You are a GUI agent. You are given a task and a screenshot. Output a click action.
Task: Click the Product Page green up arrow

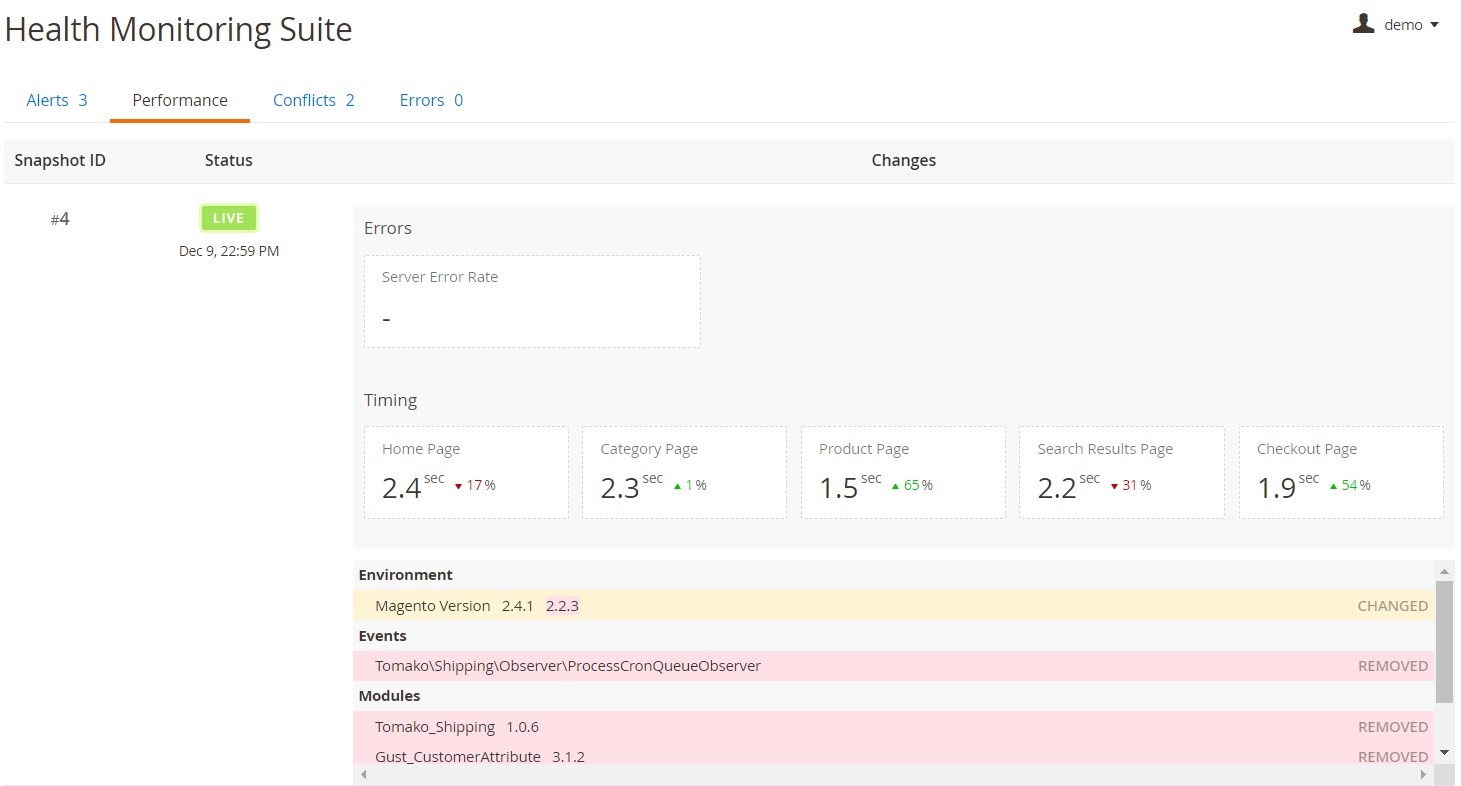(895, 487)
